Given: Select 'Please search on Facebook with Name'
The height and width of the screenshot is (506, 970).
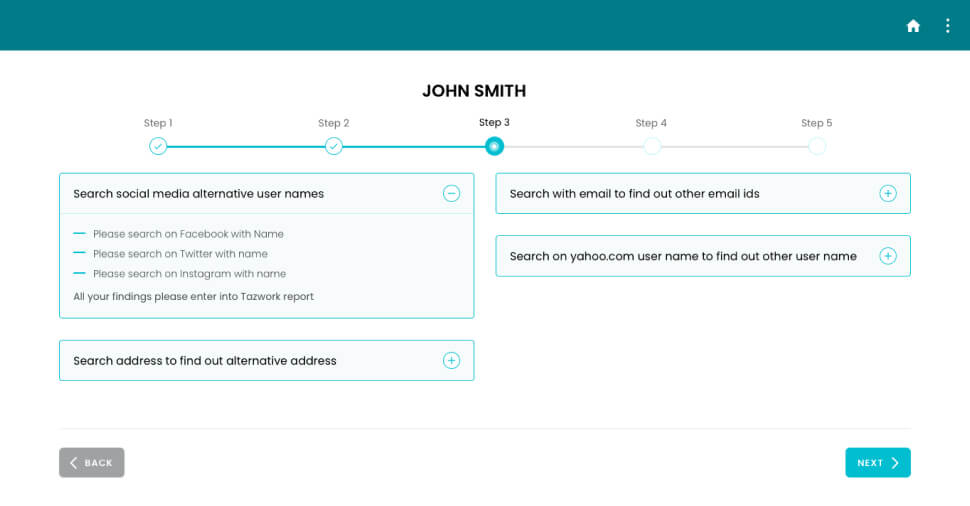Looking at the screenshot, I should pos(188,234).
